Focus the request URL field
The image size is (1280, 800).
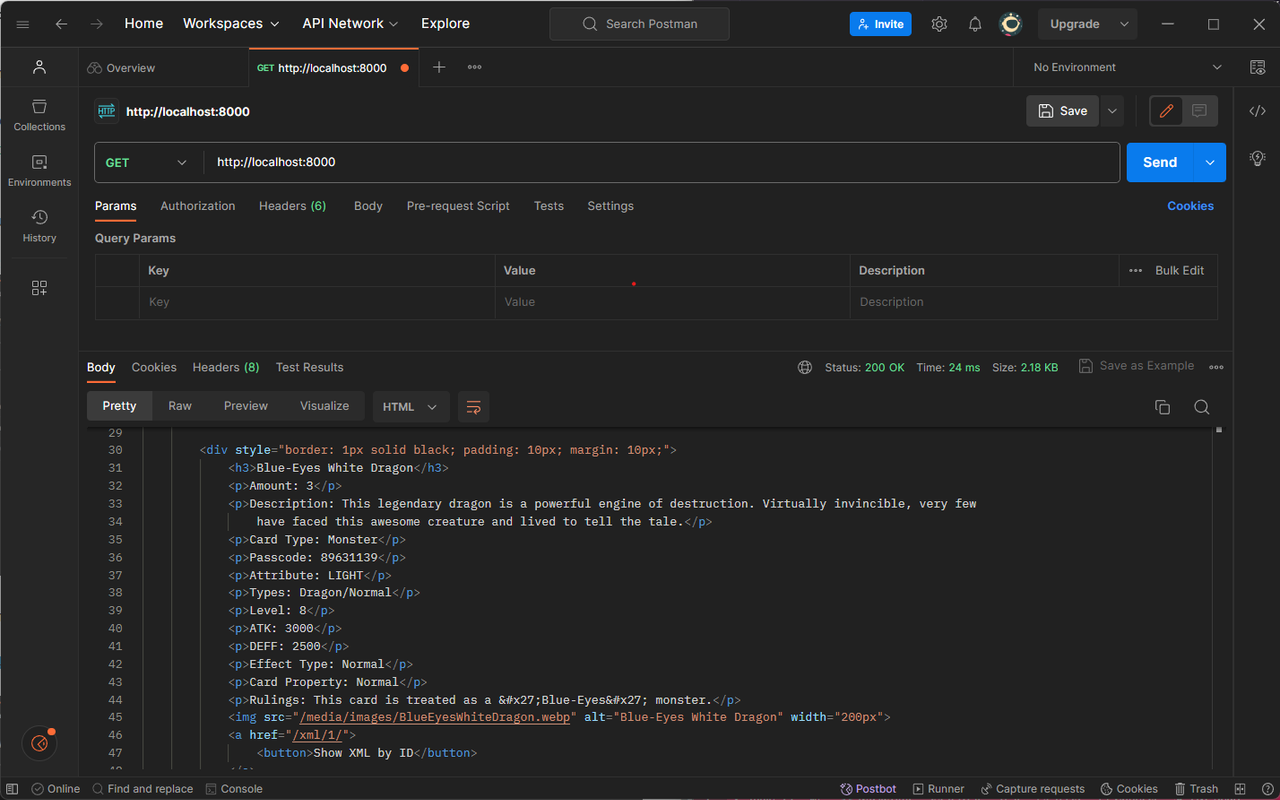661,162
